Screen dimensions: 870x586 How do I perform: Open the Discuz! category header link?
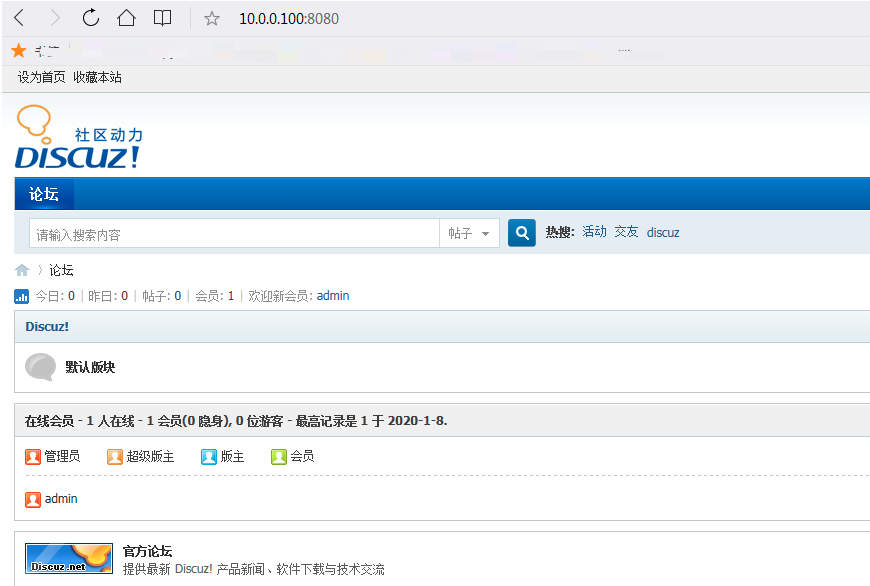click(x=47, y=326)
